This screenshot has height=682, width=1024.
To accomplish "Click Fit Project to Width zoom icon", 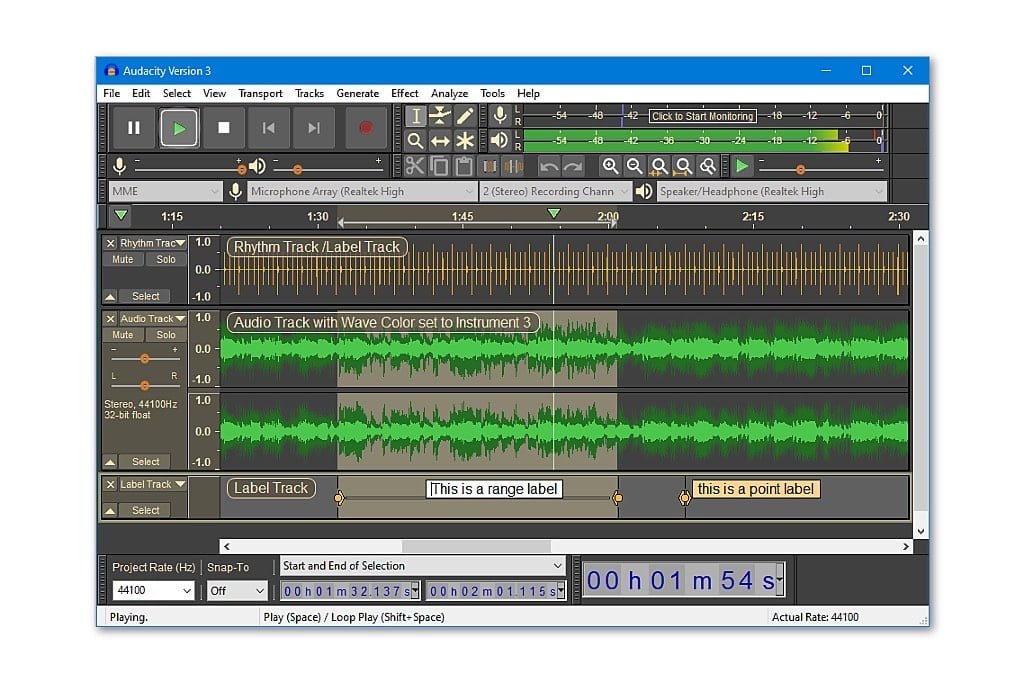I will 683,166.
